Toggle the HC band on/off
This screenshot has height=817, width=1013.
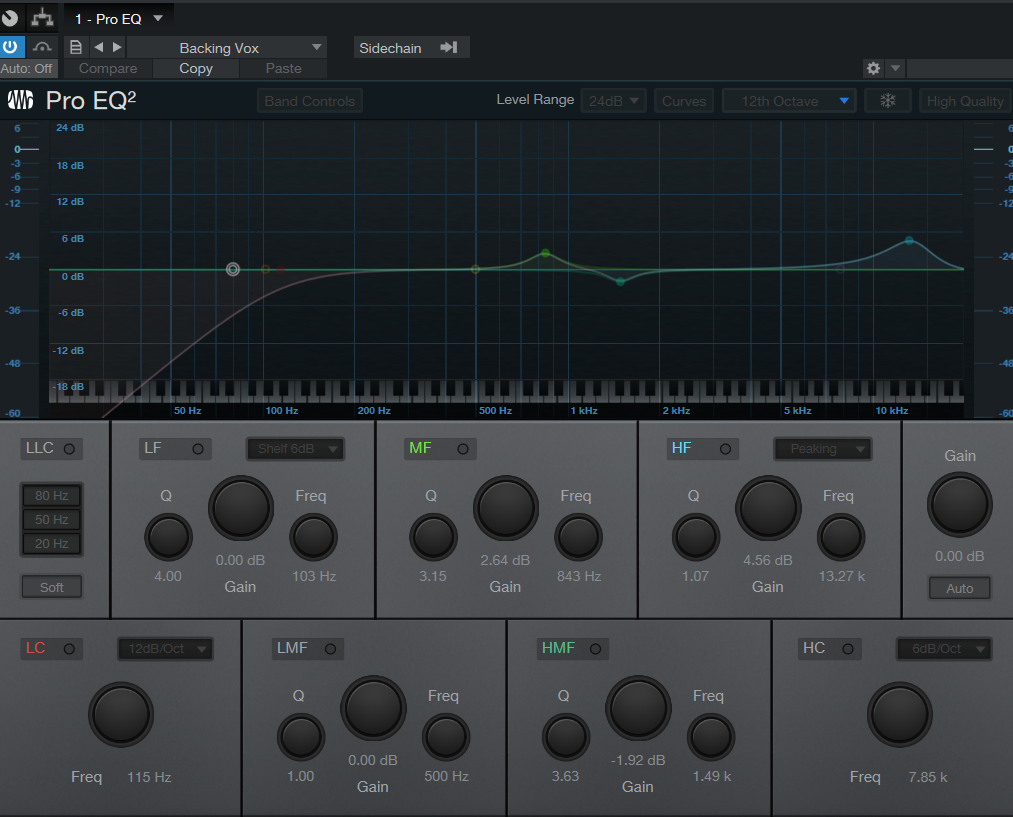(848, 648)
